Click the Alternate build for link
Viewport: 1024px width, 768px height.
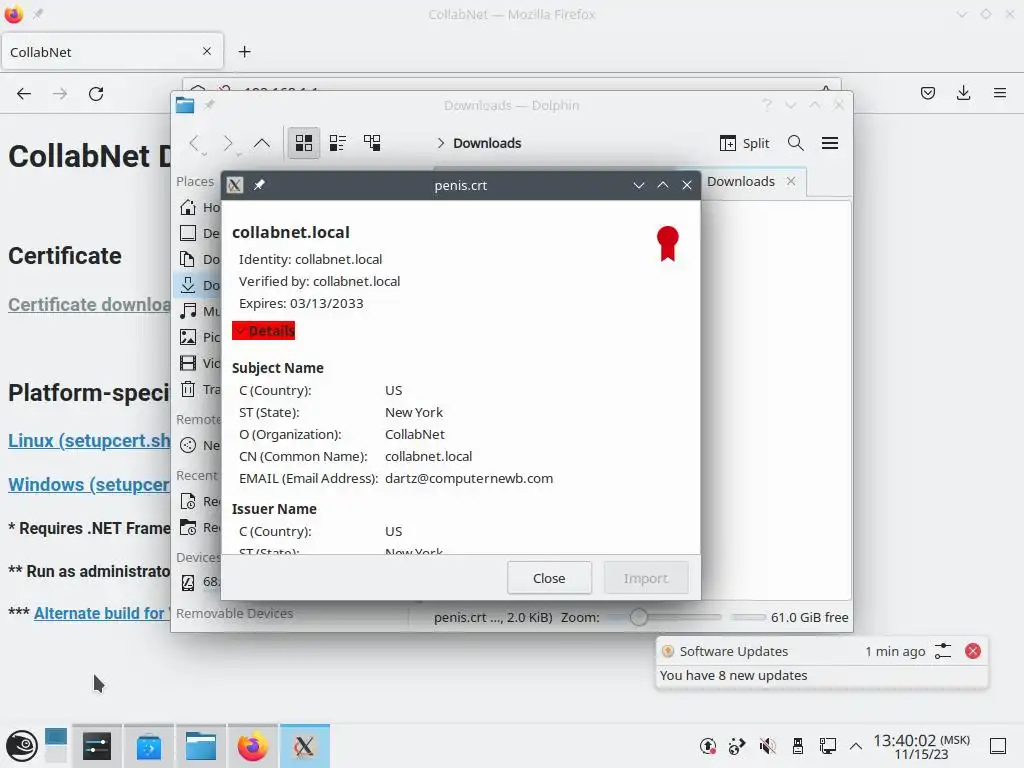click(x=101, y=613)
